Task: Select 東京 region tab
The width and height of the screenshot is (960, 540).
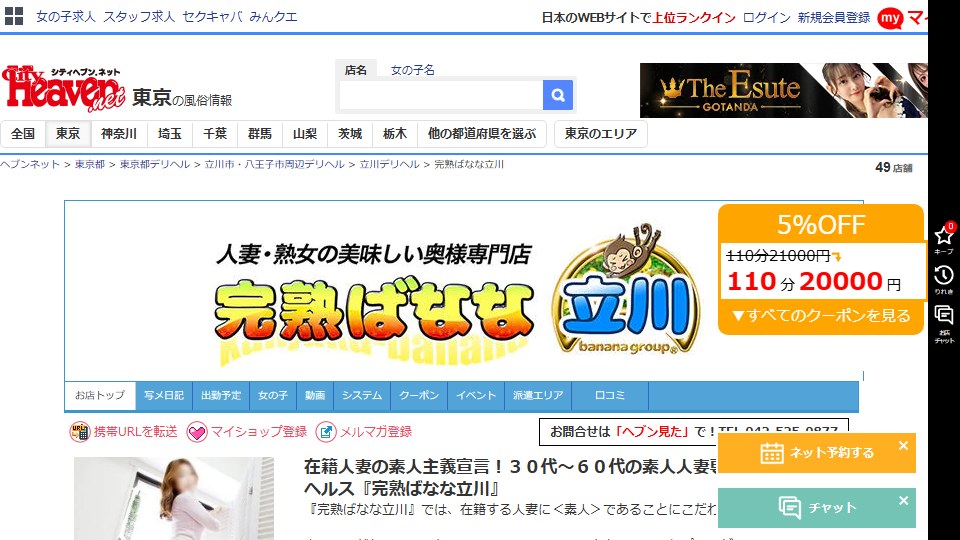Action: pos(68,133)
